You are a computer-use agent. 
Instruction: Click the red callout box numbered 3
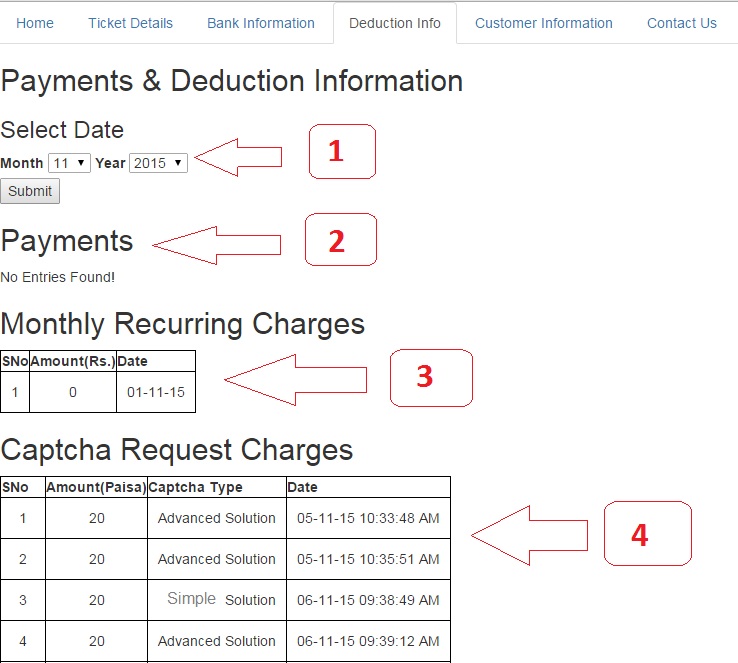(430, 378)
